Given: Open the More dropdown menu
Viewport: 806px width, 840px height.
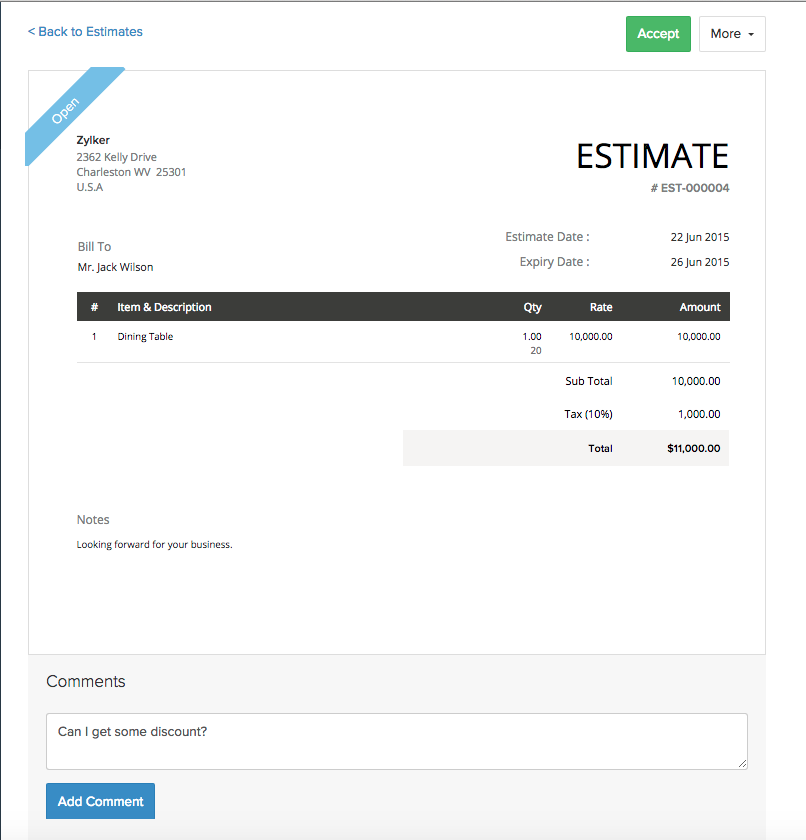Looking at the screenshot, I should [732, 34].
